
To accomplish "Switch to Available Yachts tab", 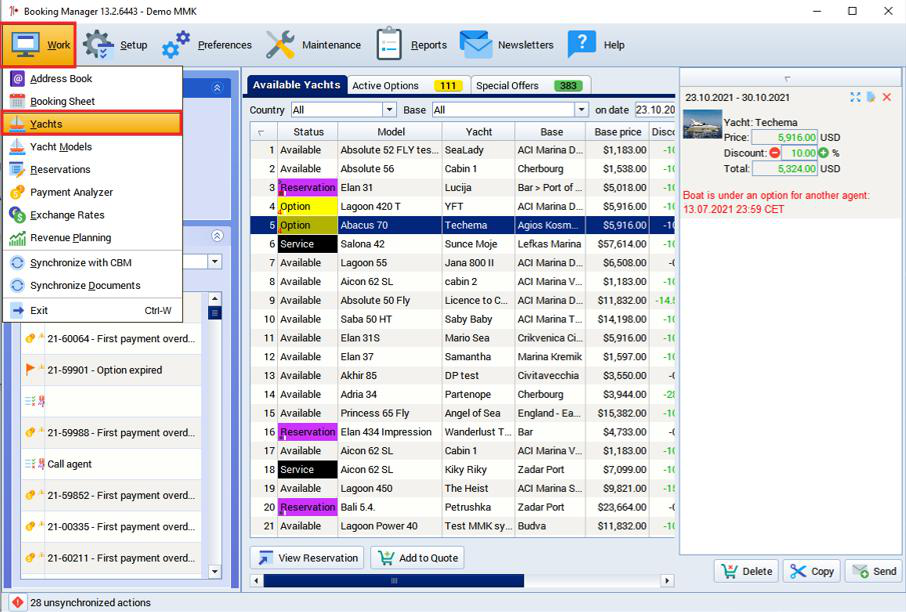I will [297, 85].
